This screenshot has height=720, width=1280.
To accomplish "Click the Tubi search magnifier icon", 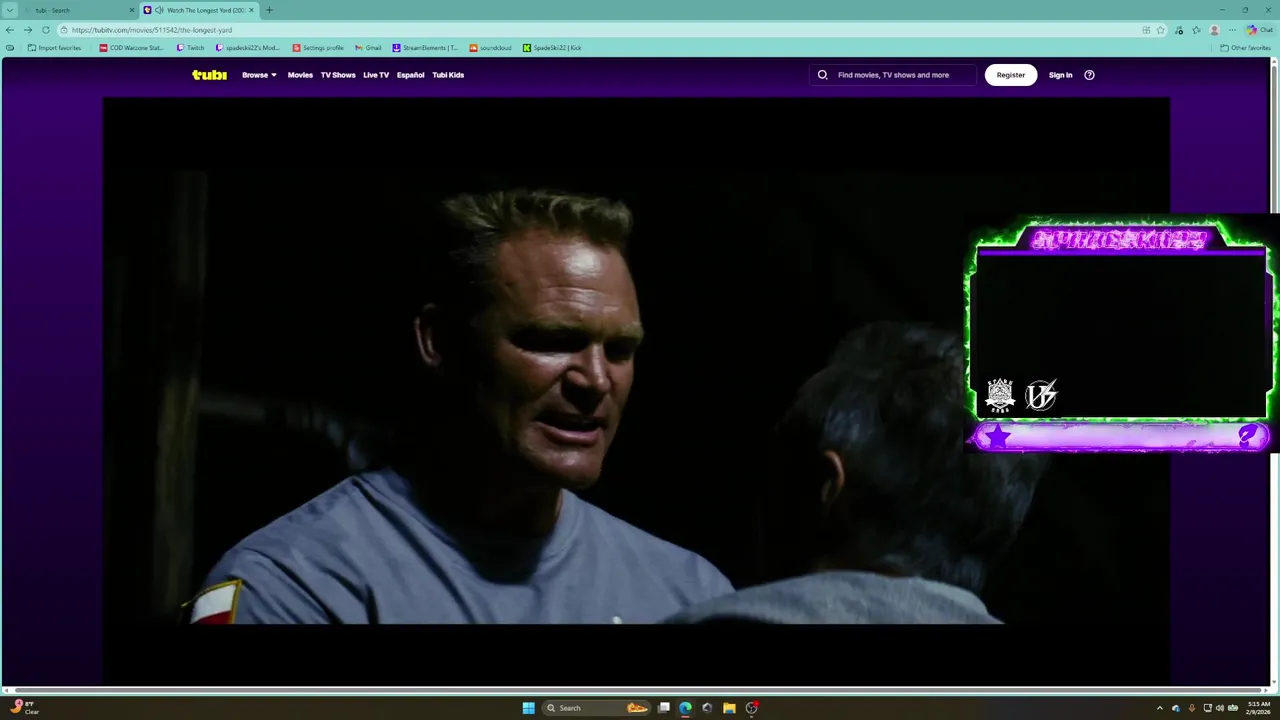I will click(823, 75).
